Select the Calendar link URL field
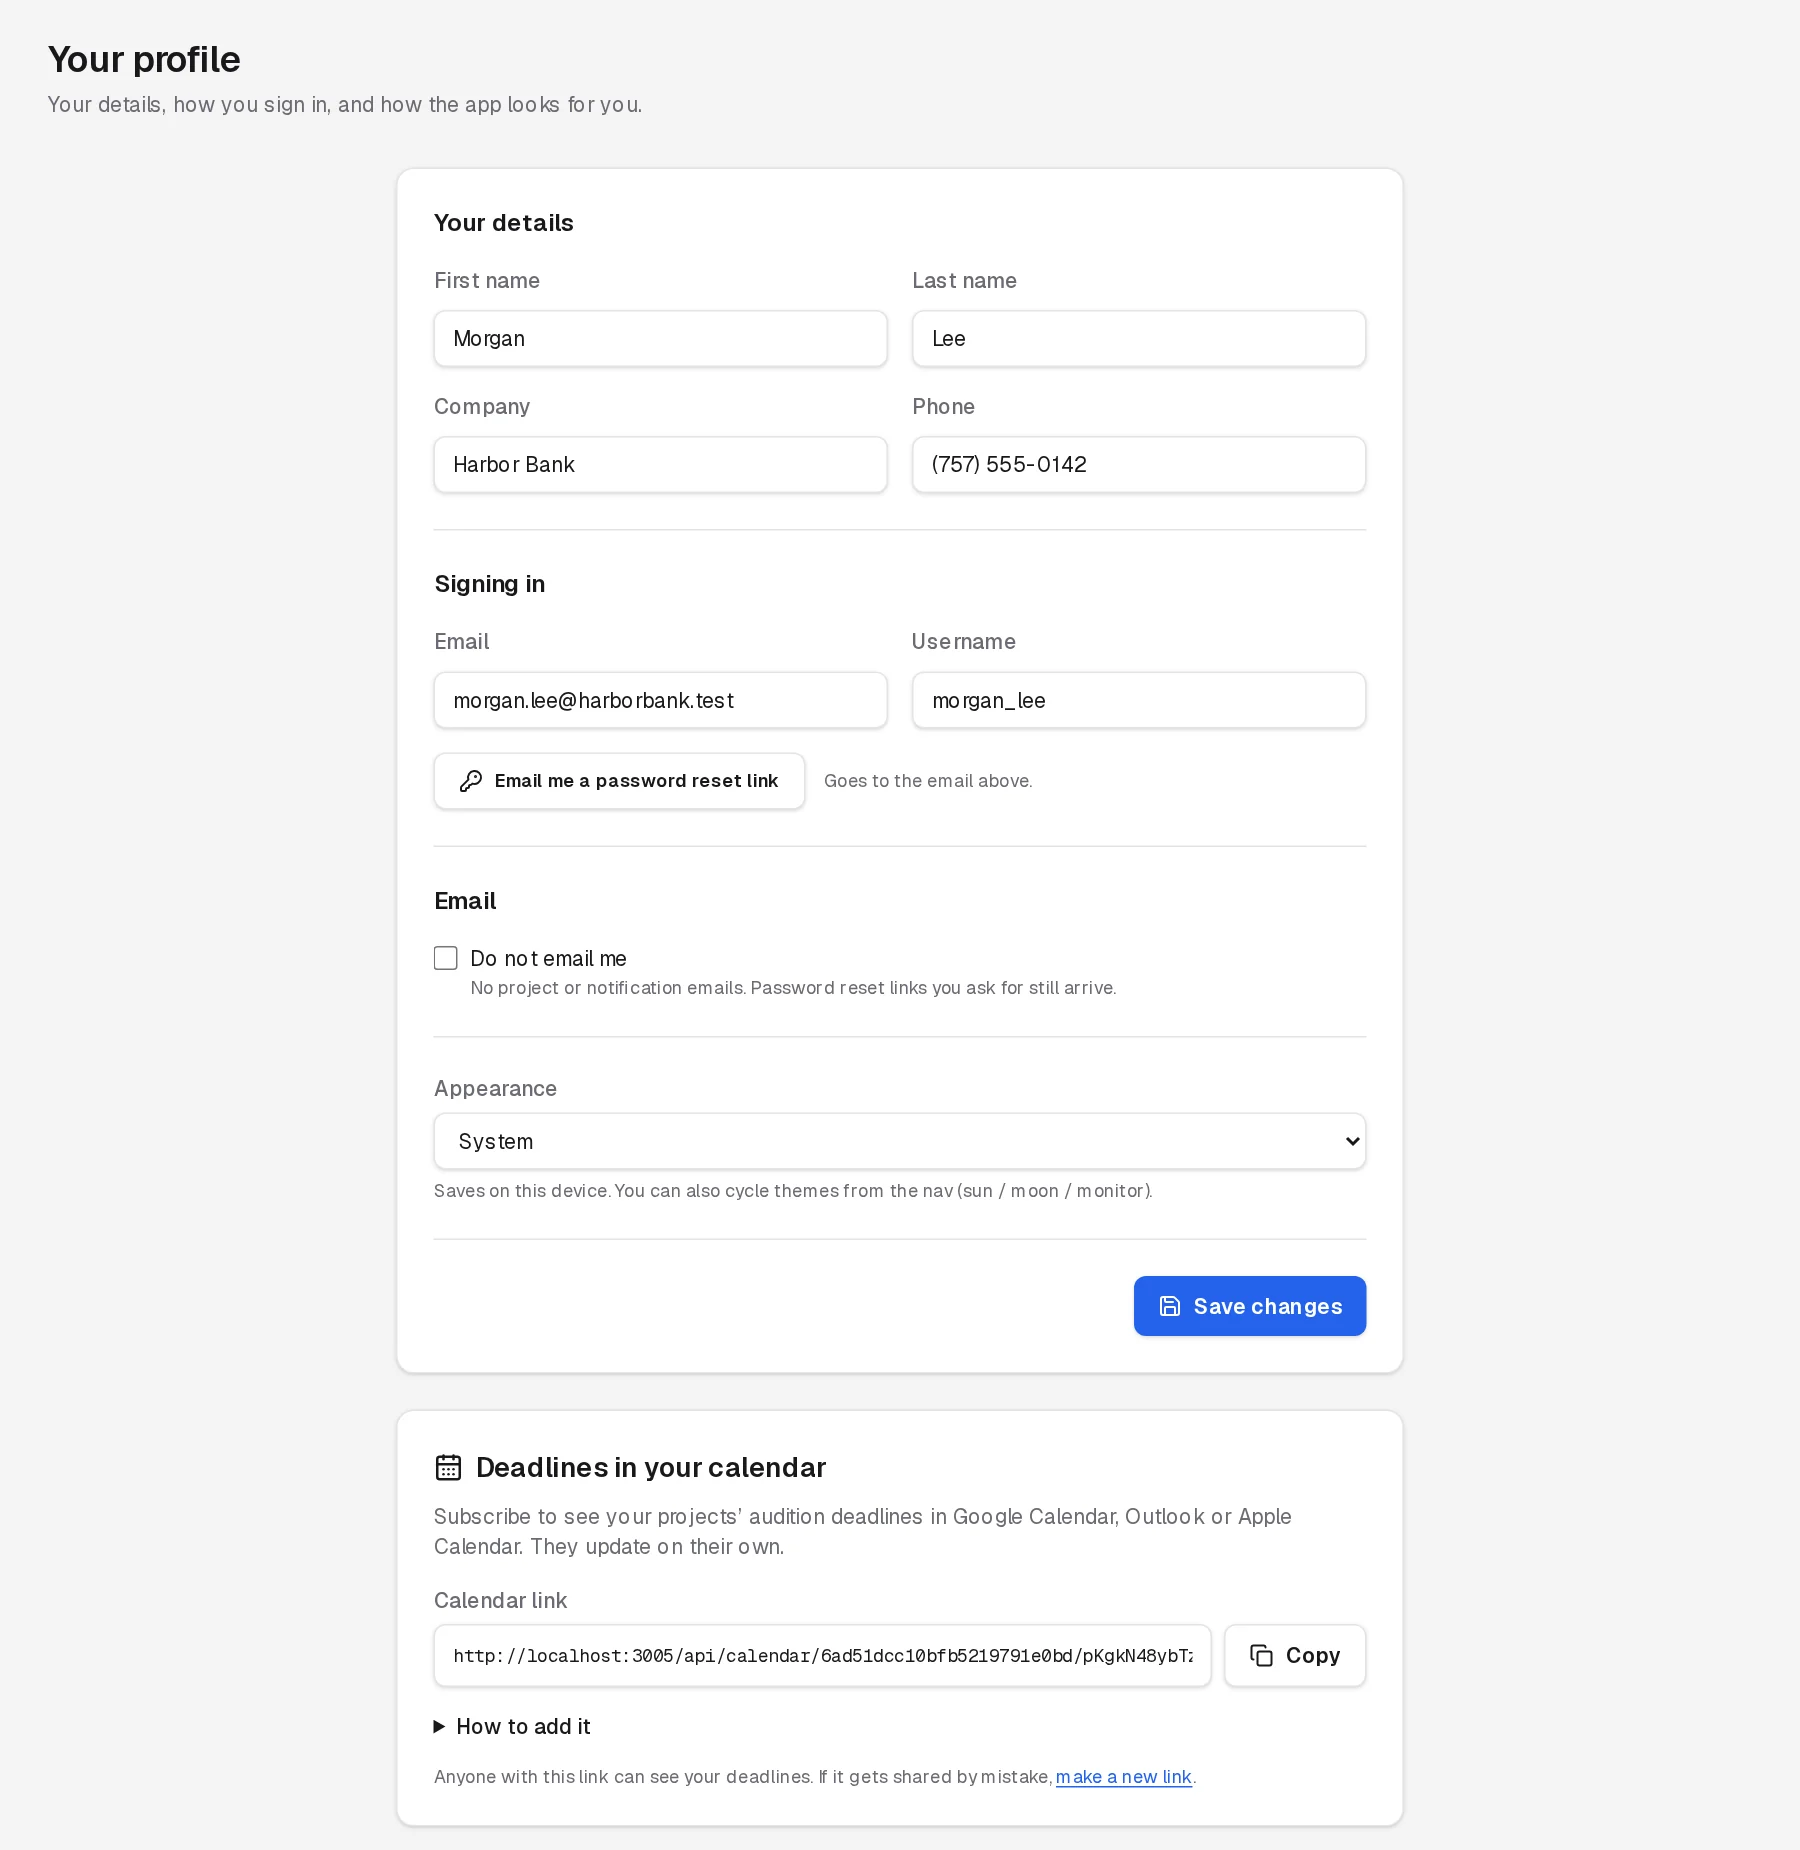1800x1850 pixels. [x=823, y=1656]
